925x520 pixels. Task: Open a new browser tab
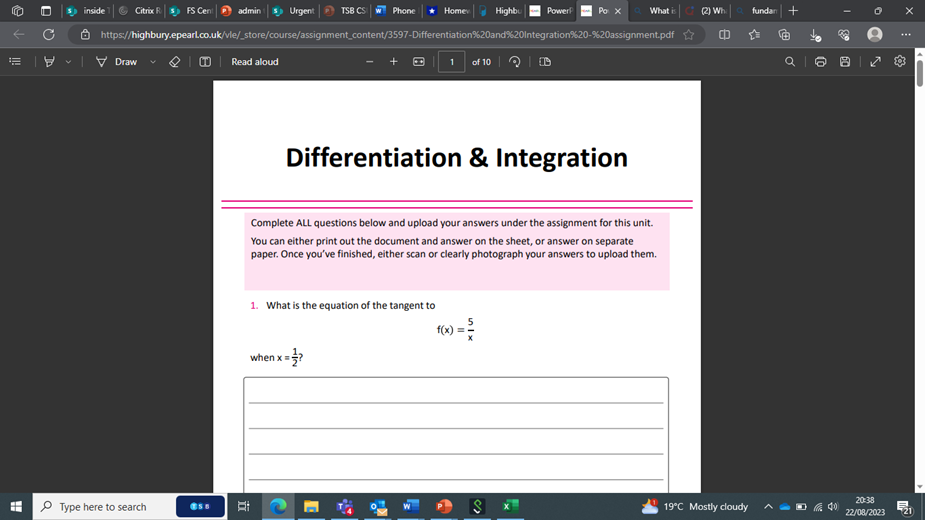(793, 11)
